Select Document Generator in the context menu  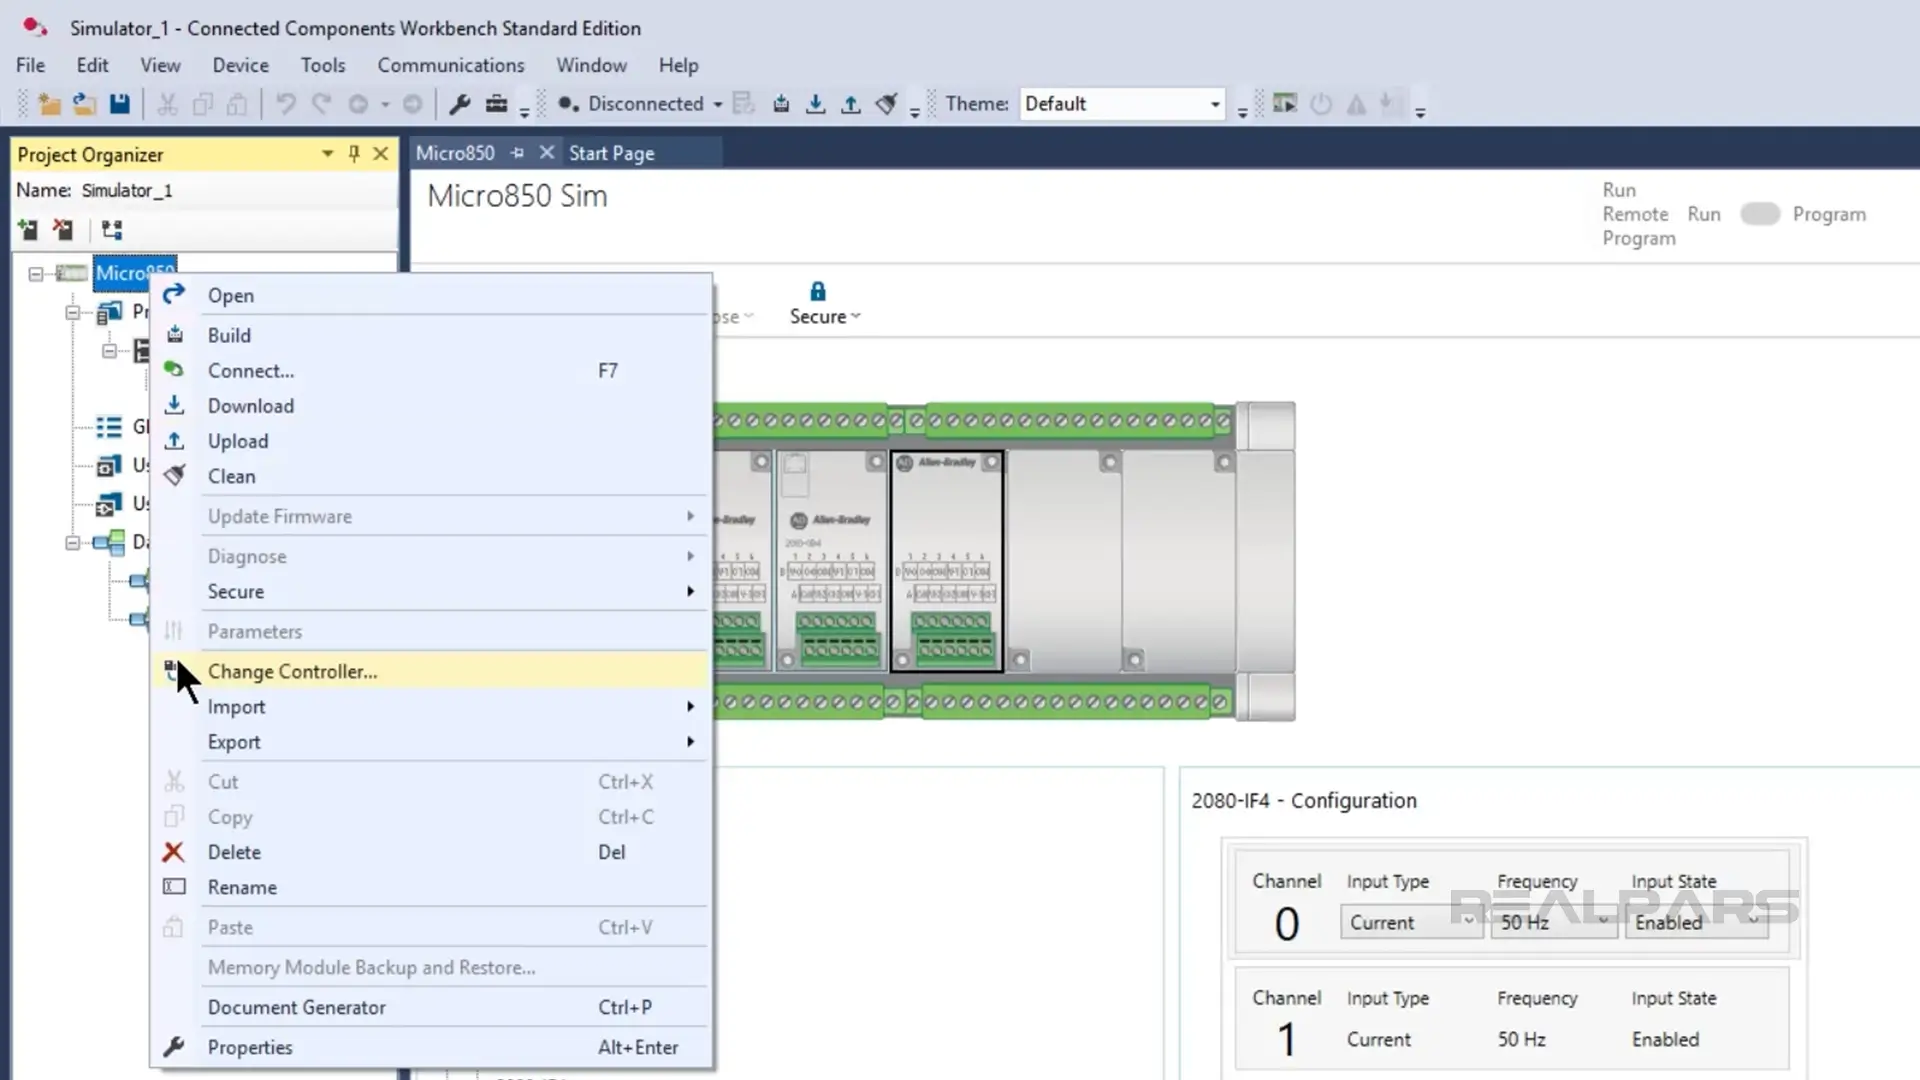click(431, 1007)
